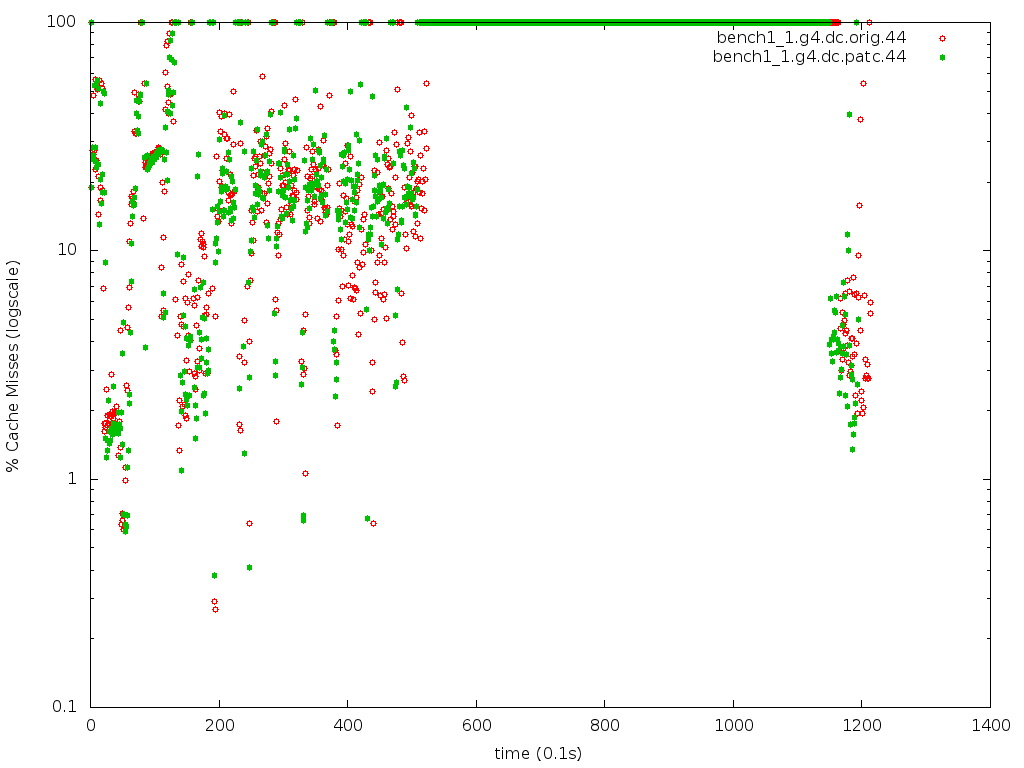The width and height of the screenshot is (1024, 768).
Task: Click the "% Cache Misses (logscale)" axis title
Action: pos(13,364)
